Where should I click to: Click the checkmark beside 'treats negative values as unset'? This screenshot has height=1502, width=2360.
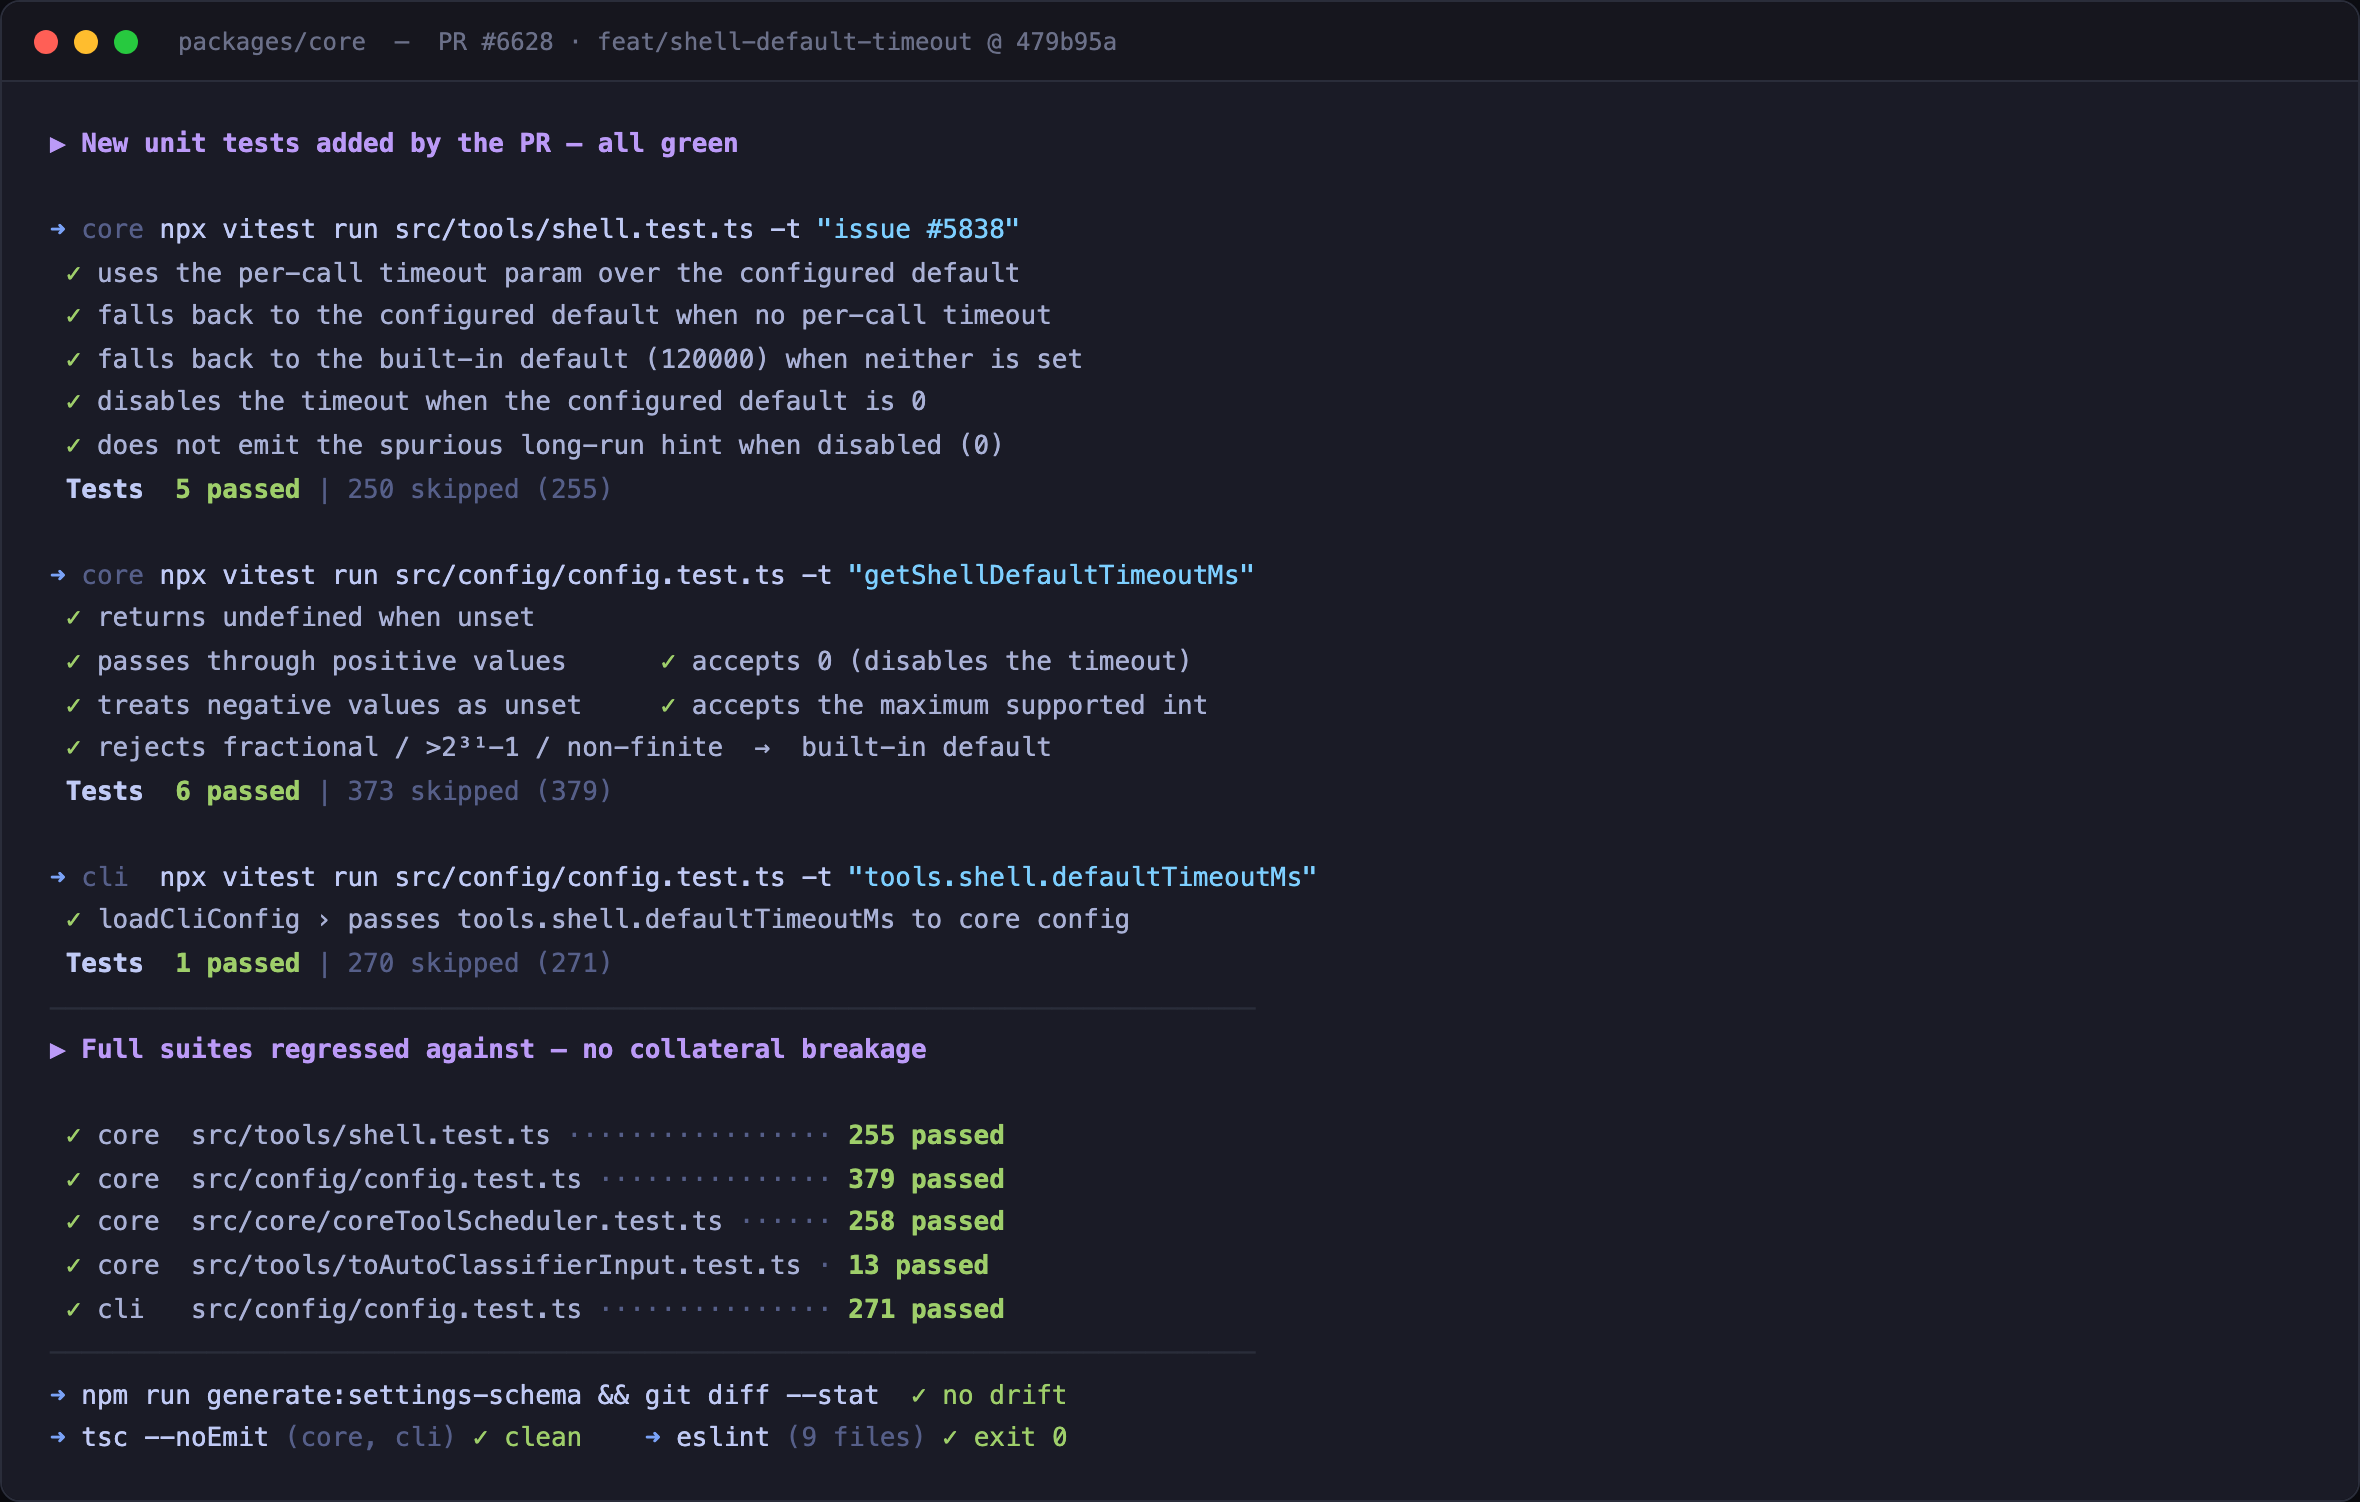pyautogui.click(x=73, y=706)
